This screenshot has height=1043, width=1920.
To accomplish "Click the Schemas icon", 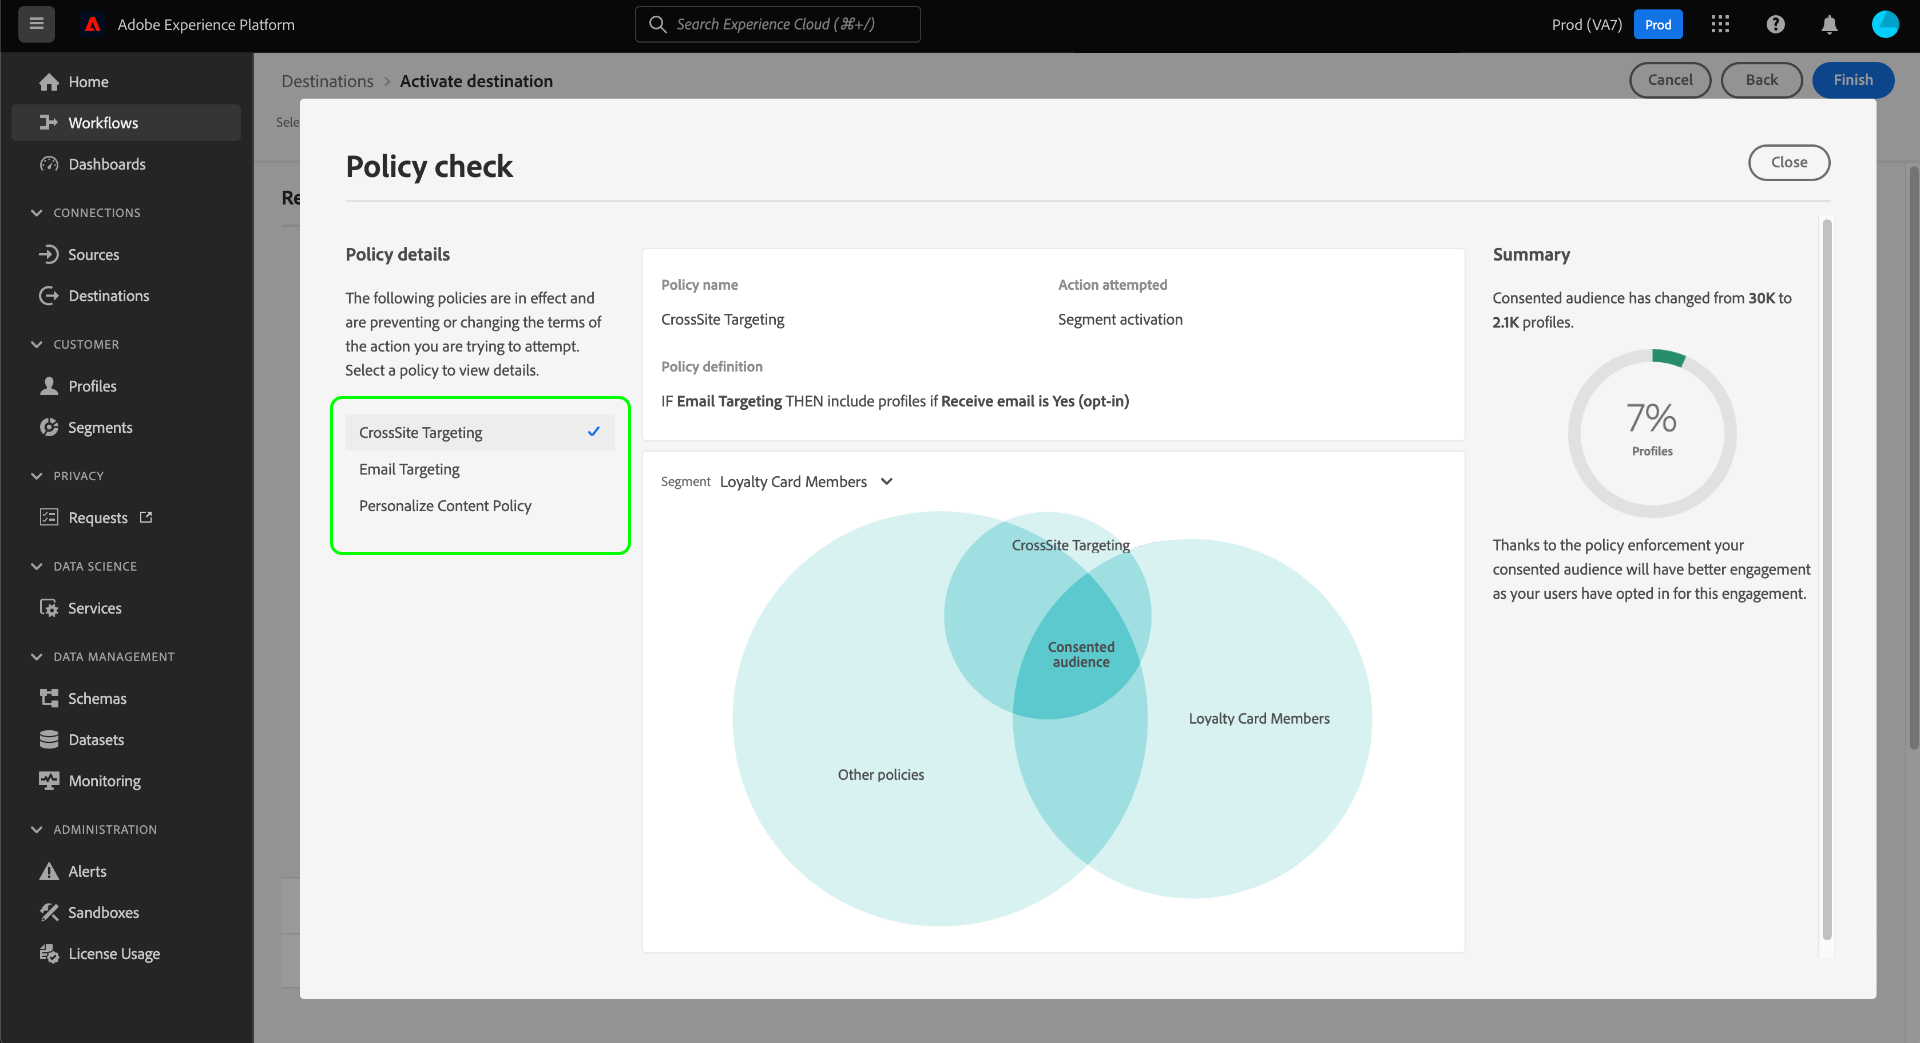I will (49, 698).
